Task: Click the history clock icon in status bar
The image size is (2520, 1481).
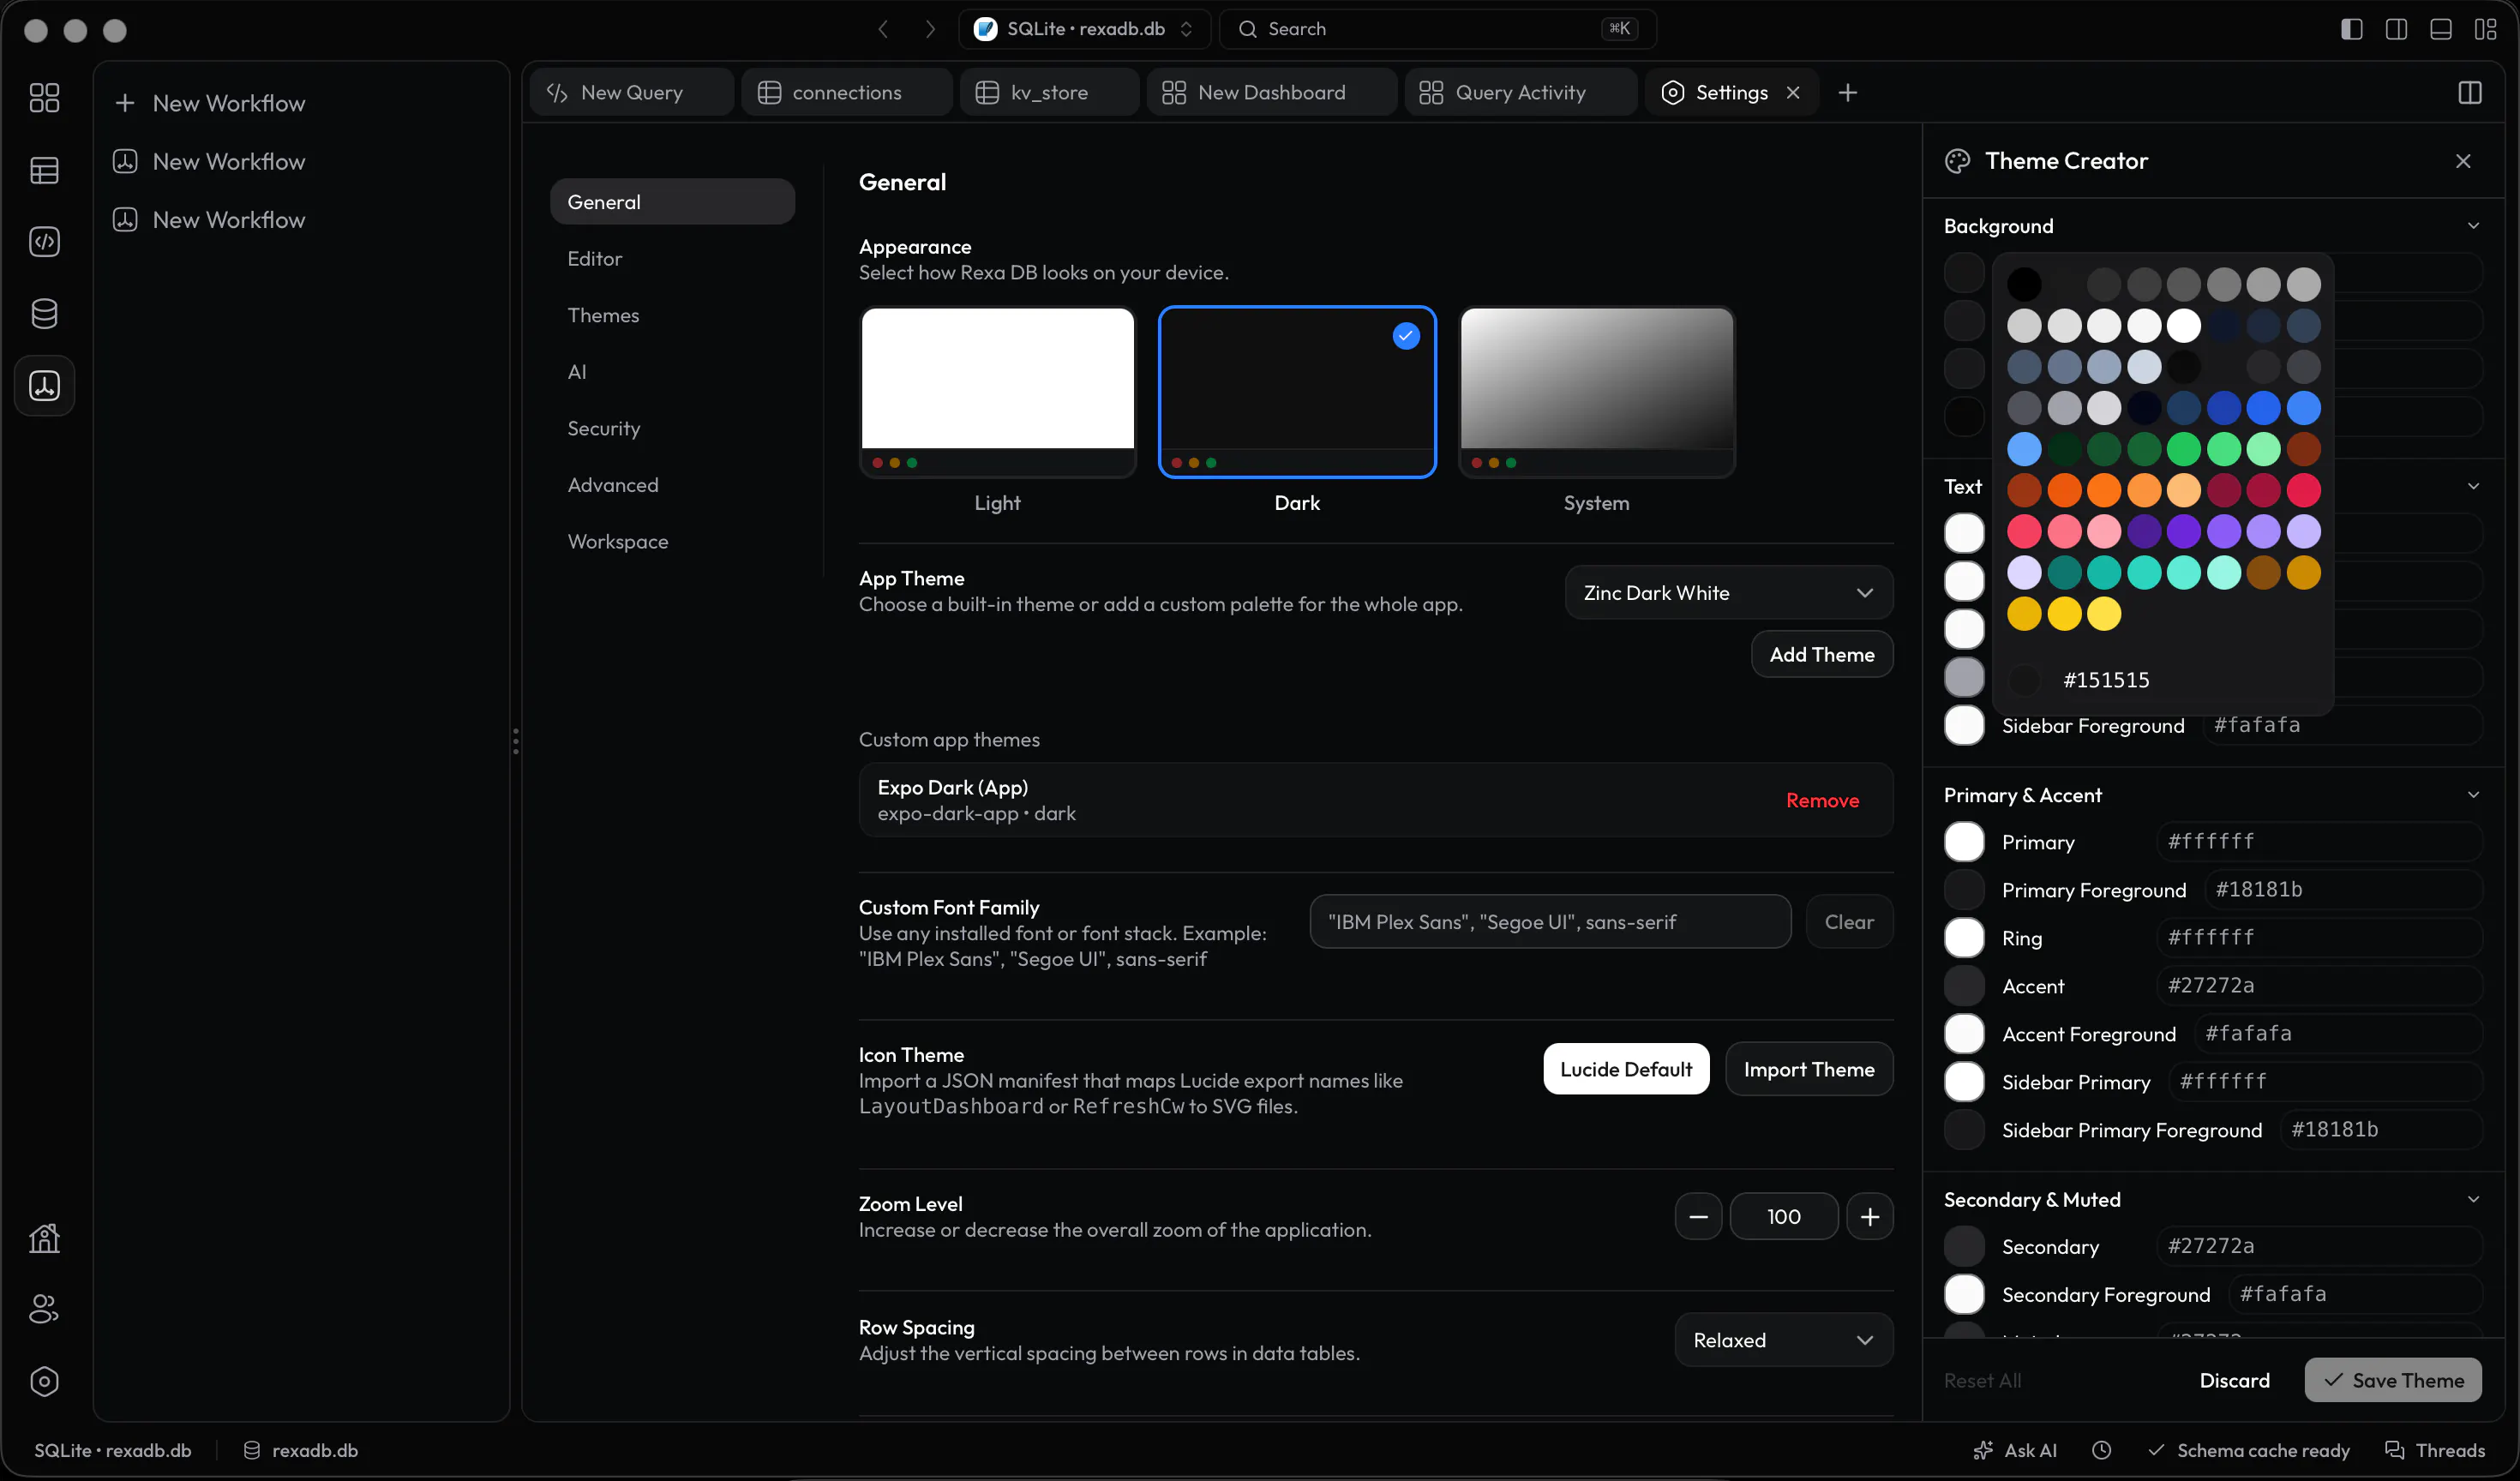Action: [x=2101, y=1450]
